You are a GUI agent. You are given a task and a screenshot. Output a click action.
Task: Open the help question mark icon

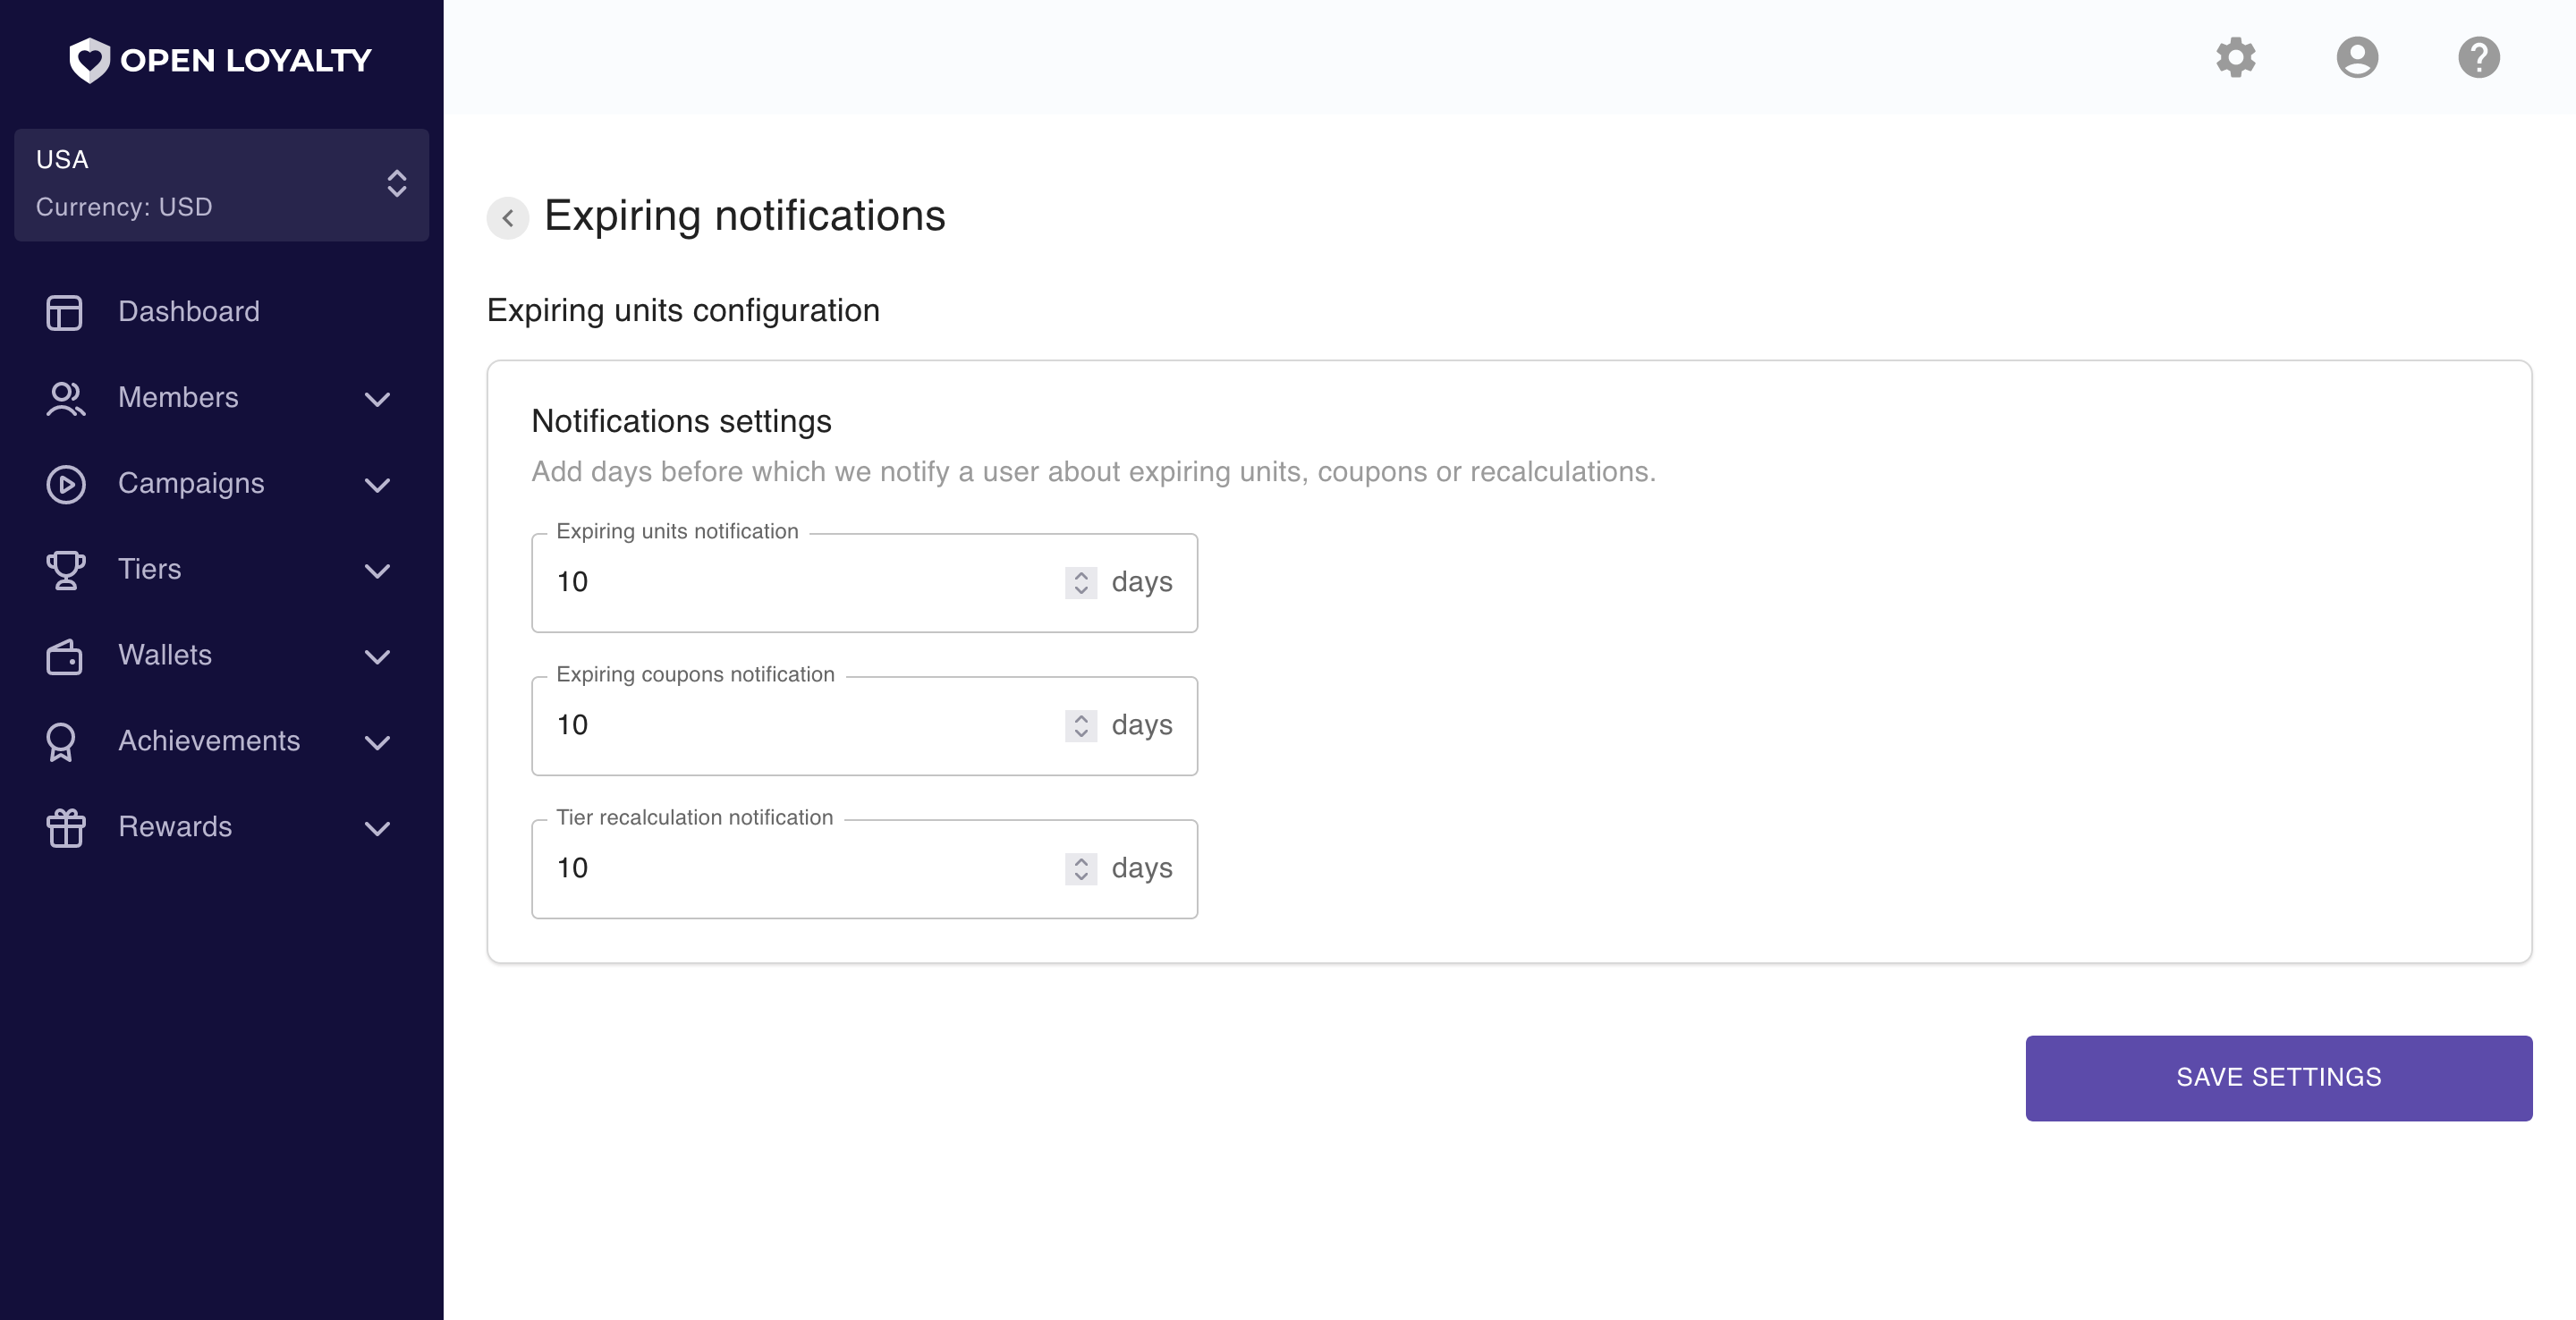click(x=2478, y=57)
